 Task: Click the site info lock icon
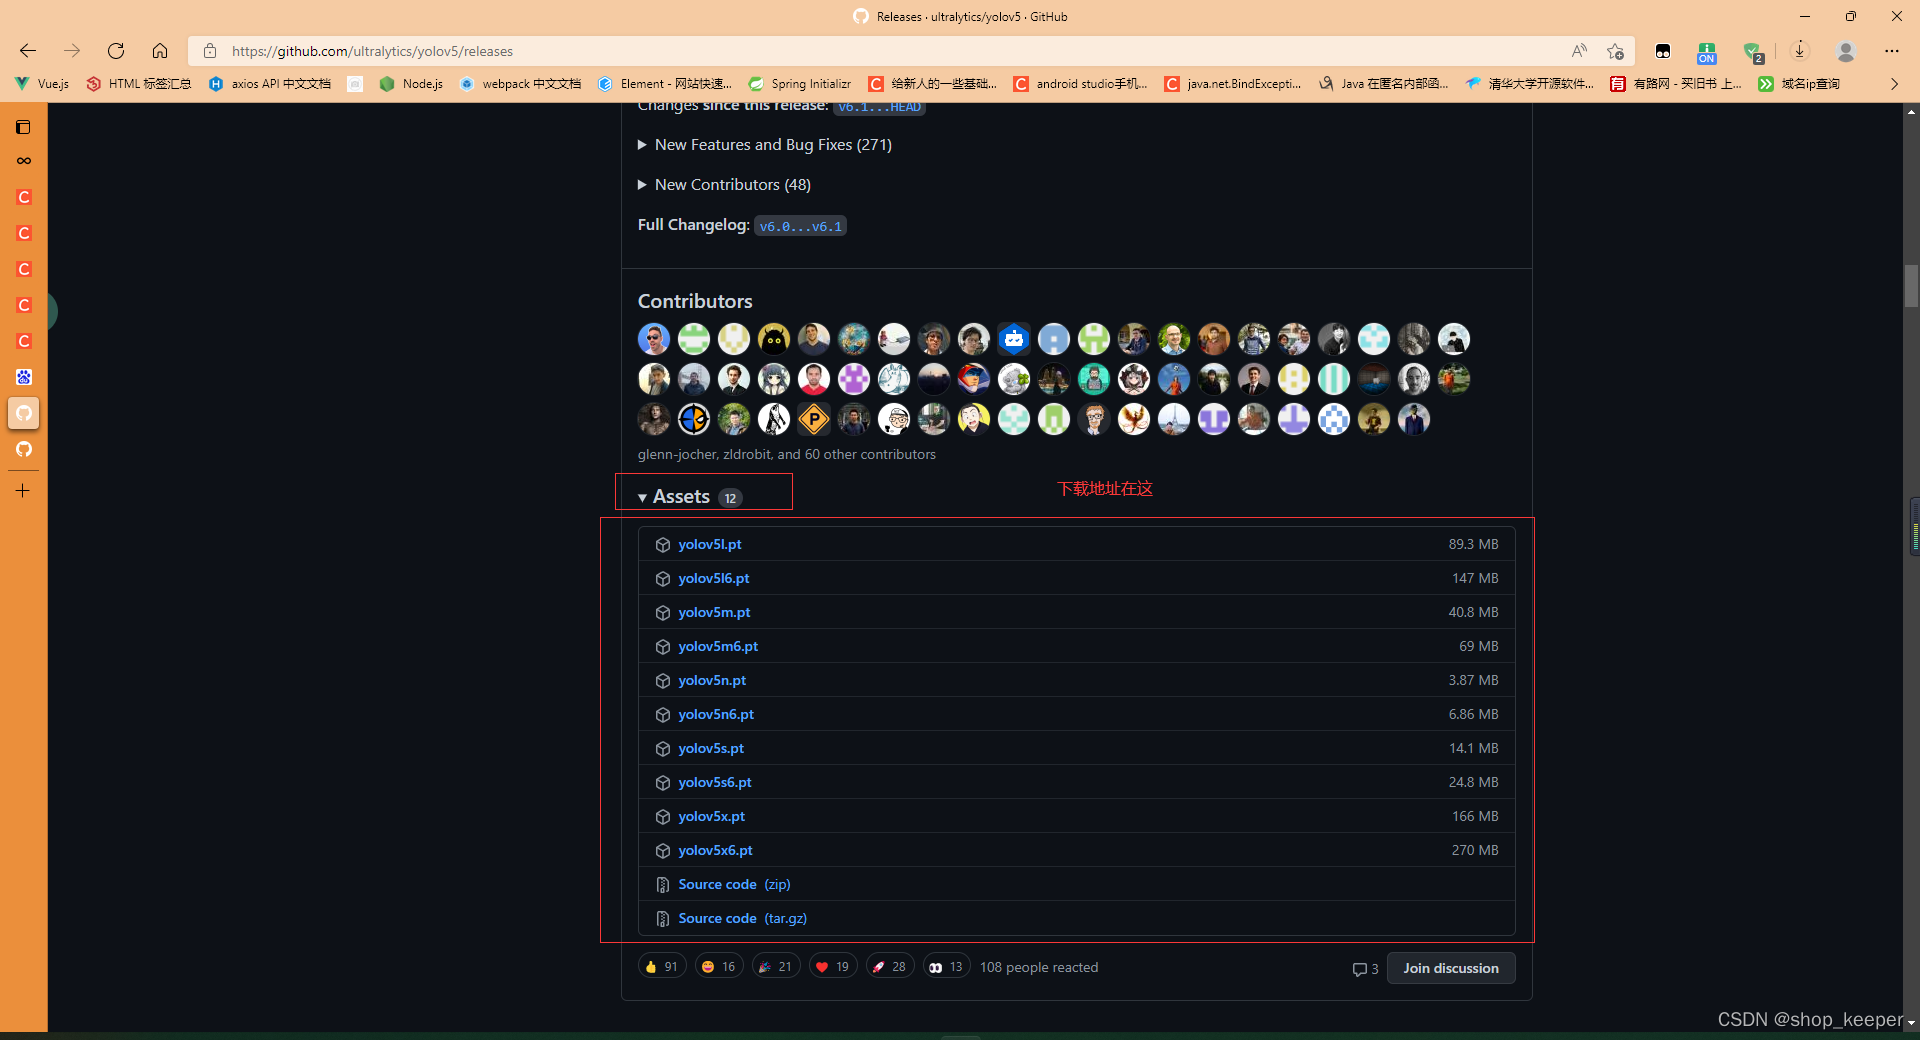click(x=210, y=51)
